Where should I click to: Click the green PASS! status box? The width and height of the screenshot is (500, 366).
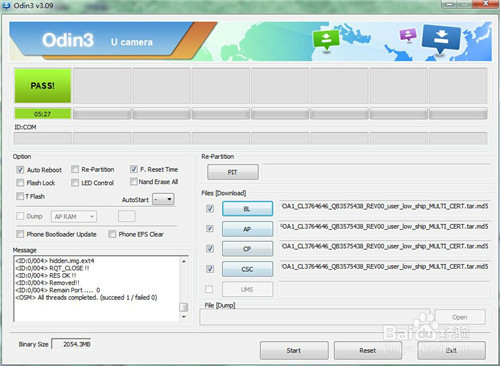click(x=43, y=86)
